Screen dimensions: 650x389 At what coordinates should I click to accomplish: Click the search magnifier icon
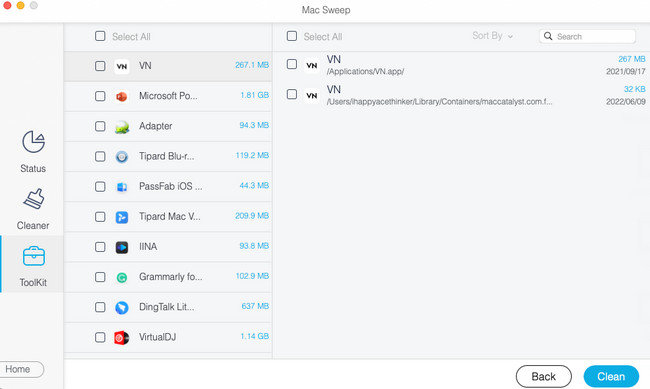(x=548, y=36)
